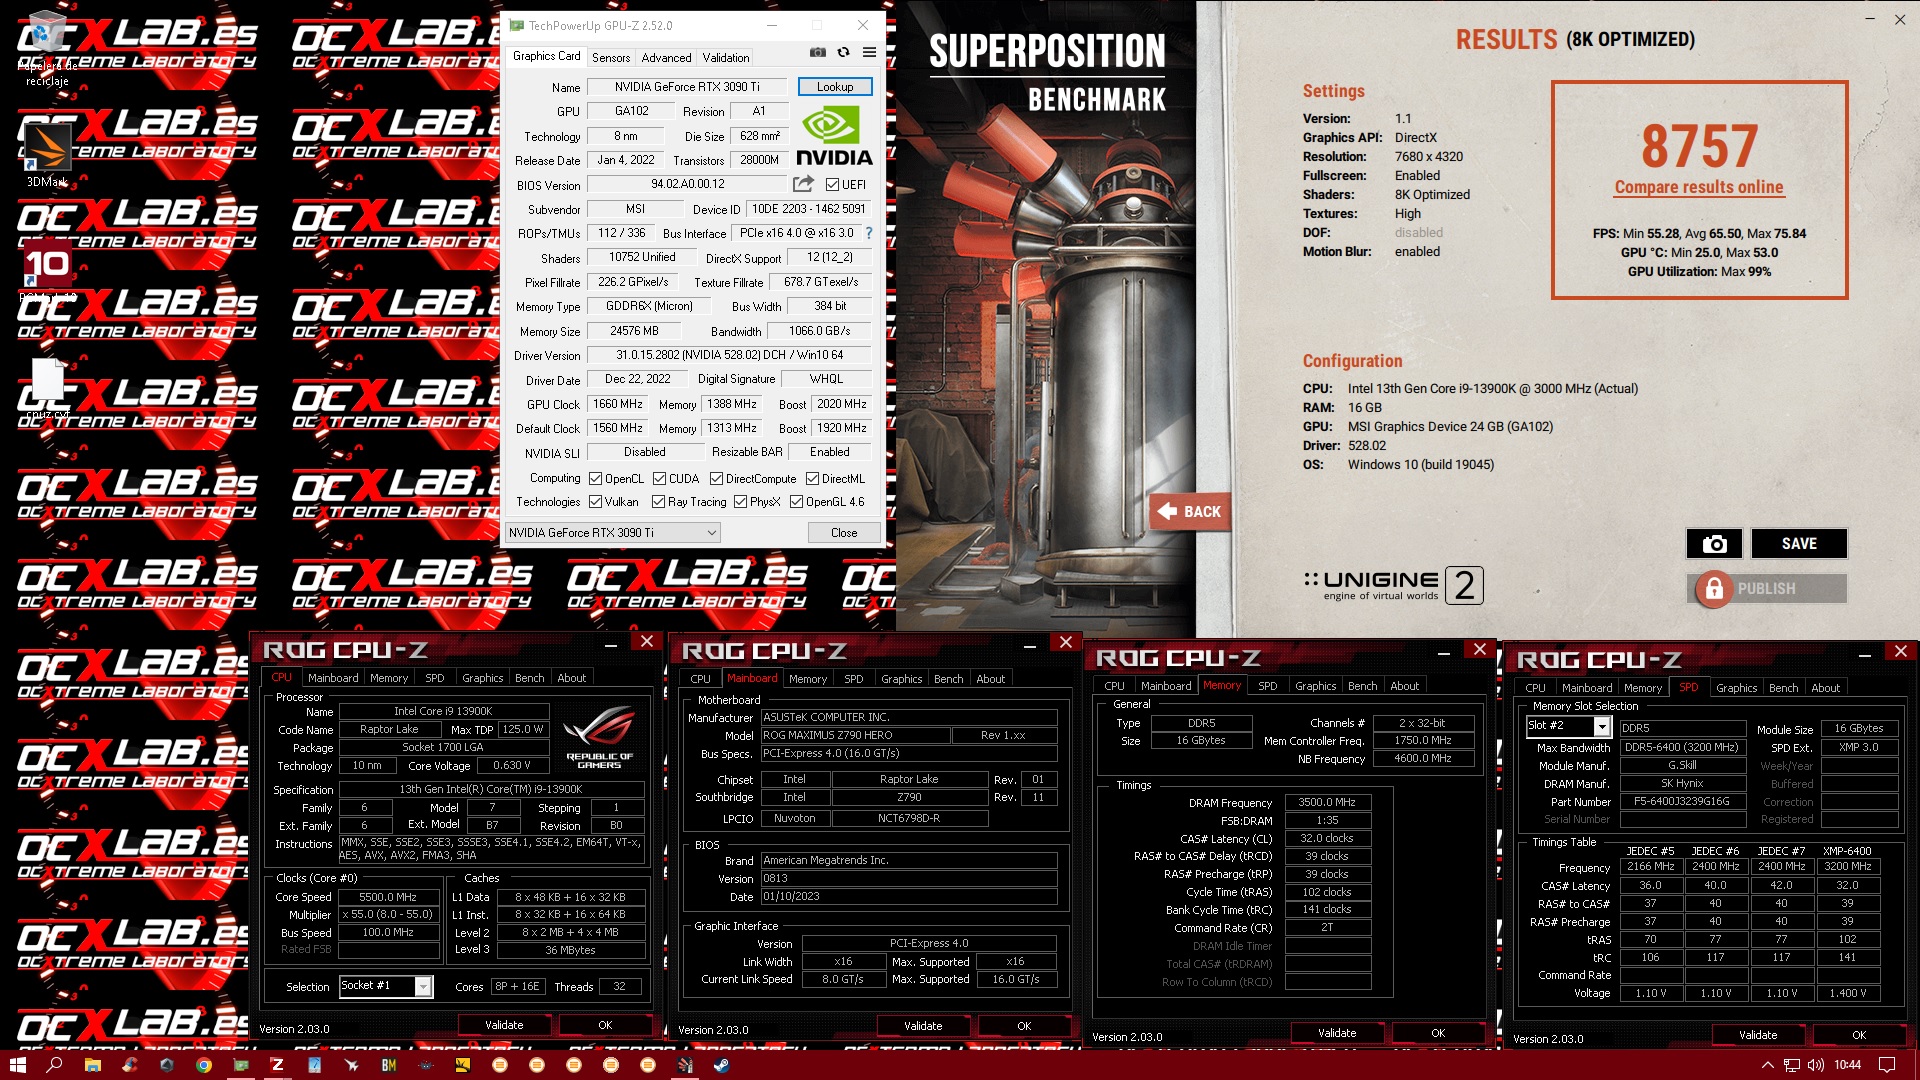Switch to GPU-Z via taskbar icon
The width and height of the screenshot is (1920, 1080).
(x=240, y=1065)
